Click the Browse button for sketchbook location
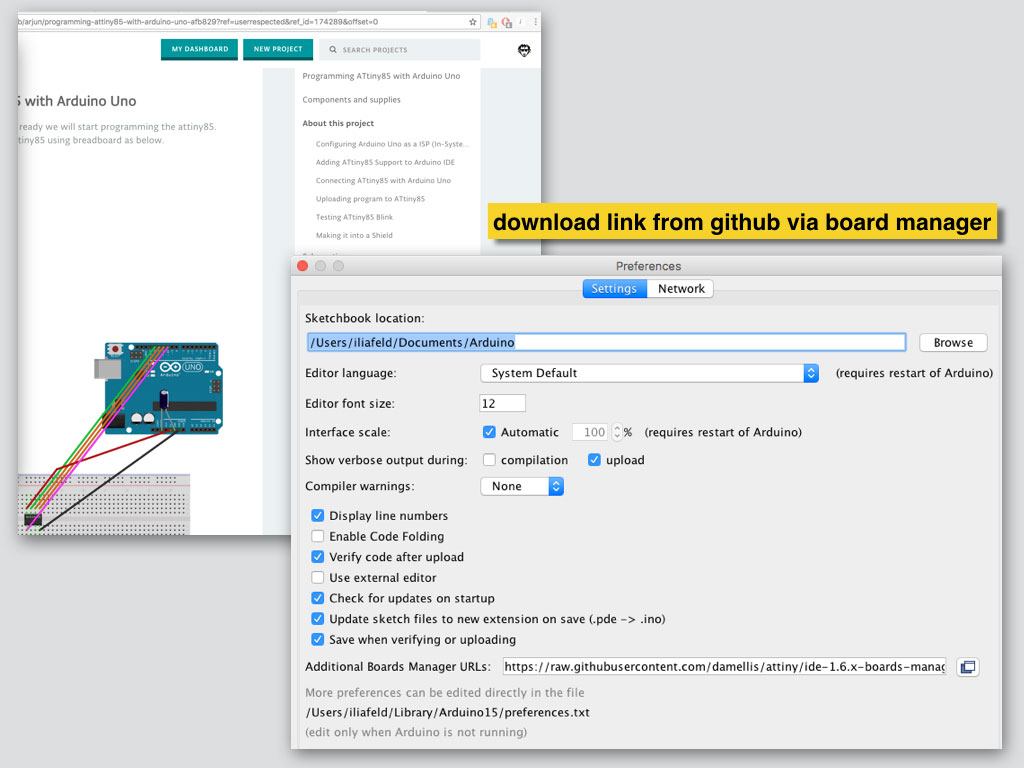1024x768 pixels. point(953,343)
